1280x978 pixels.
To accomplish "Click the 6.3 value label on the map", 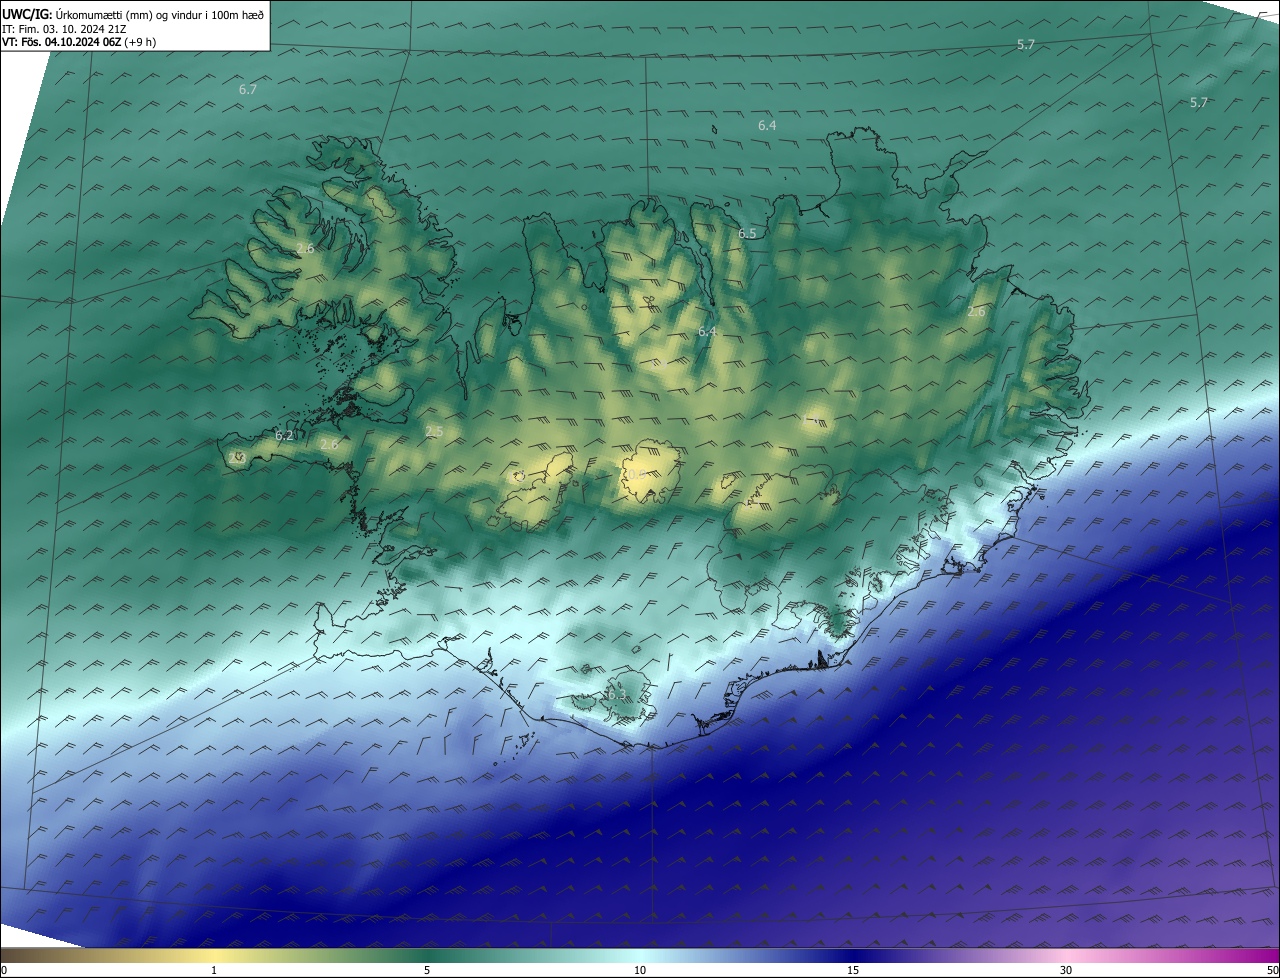I will (616, 694).
